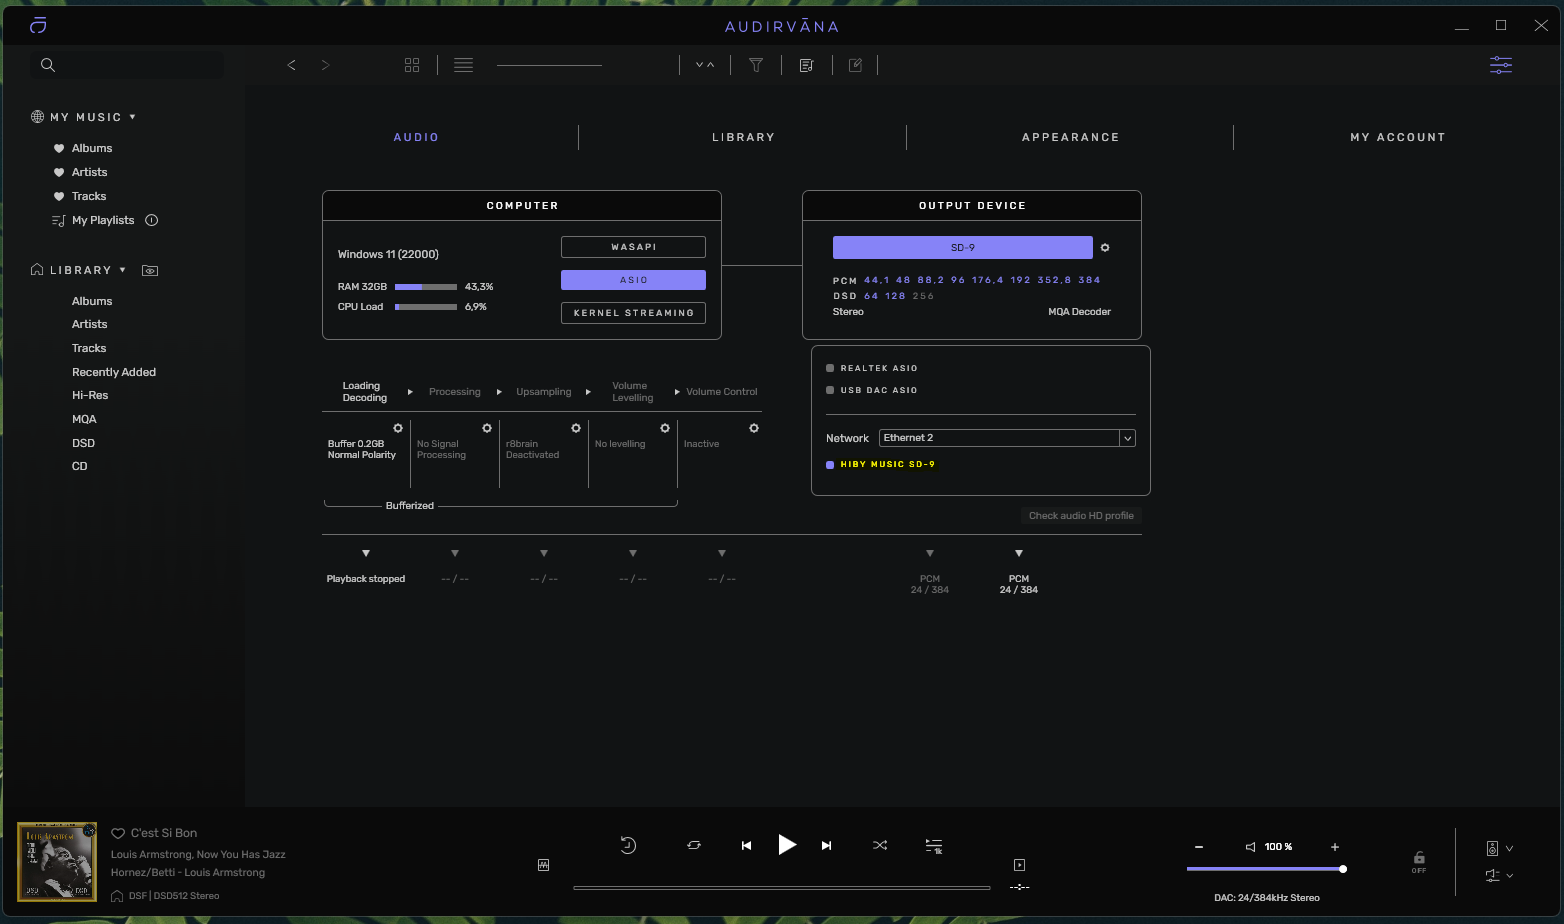The width and height of the screenshot is (1564, 924).
Task: Open the play queue list icon
Action: point(806,65)
